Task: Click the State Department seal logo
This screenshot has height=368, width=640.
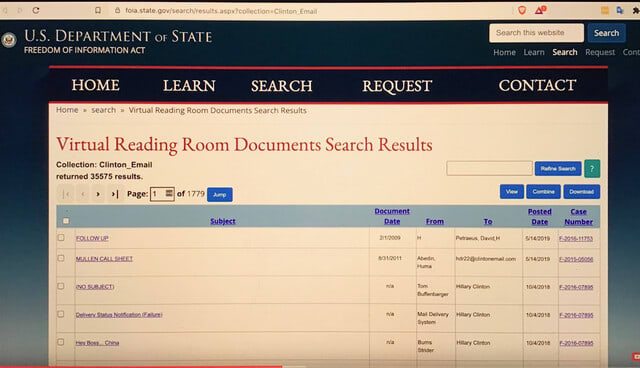Action: click(x=9, y=40)
